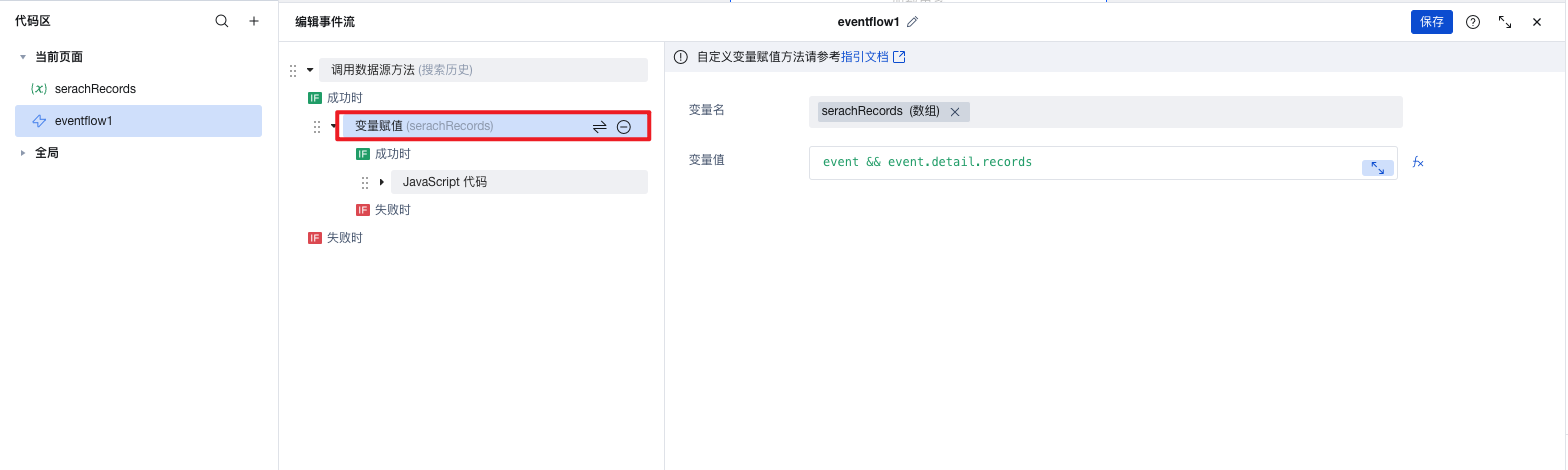Expand the 全局 tree section
Screen dimensions: 1568x470
pyautogui.click(x=23, y=153)
